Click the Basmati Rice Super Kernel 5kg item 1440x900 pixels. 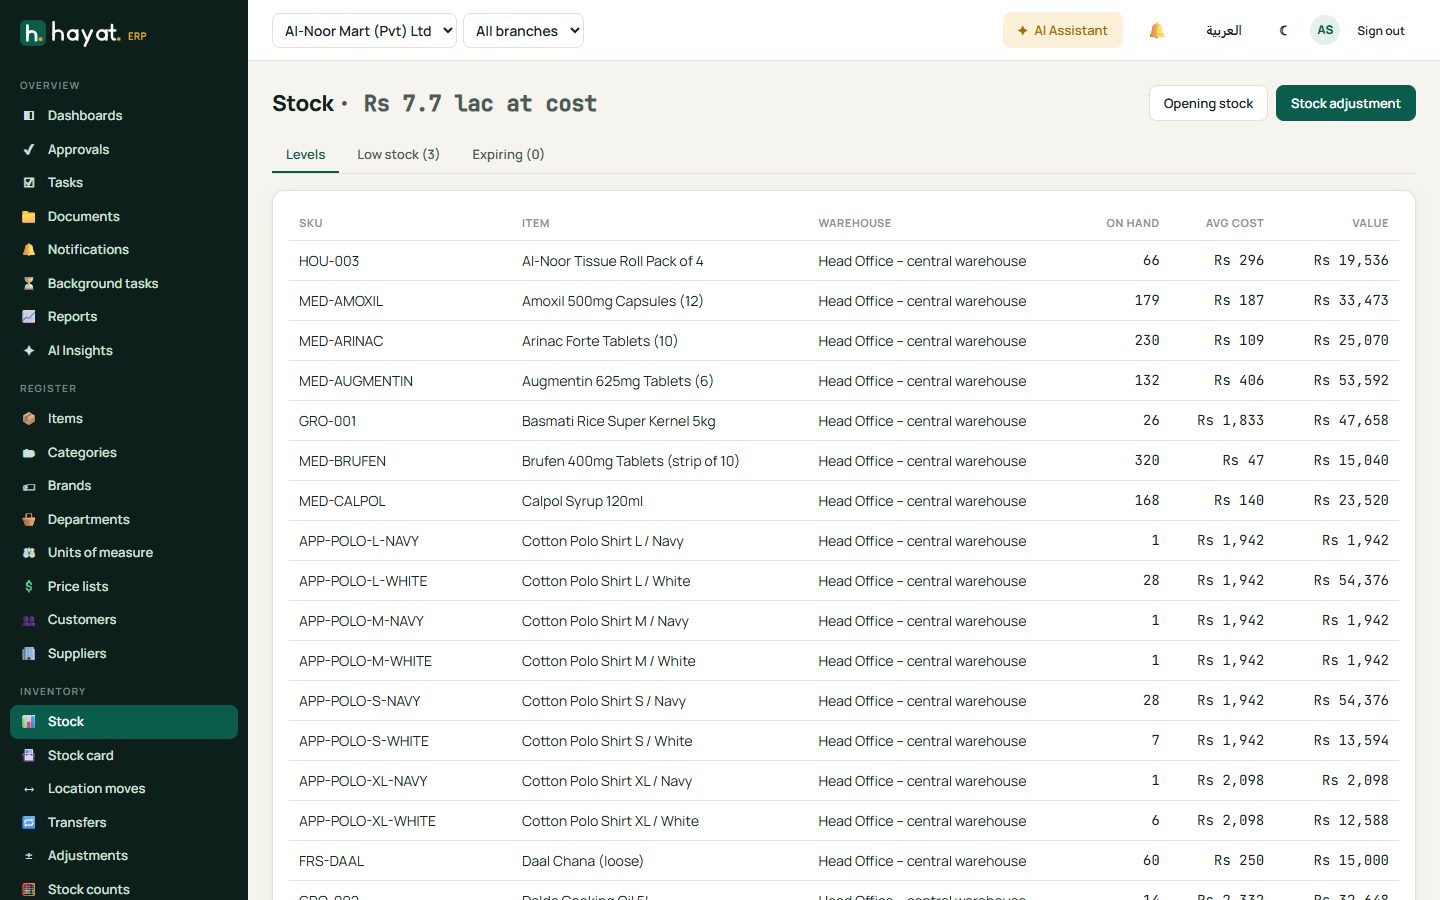[x=619, y=421]
